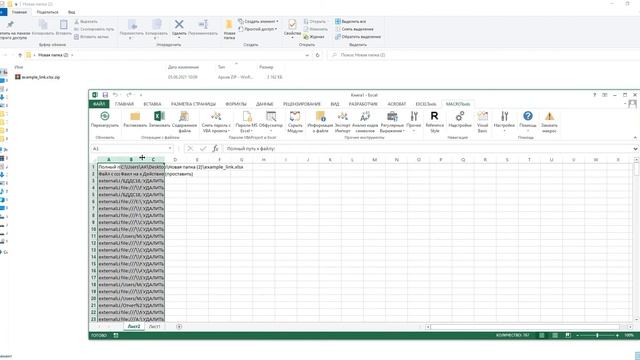Click Заявить warning triangle icon

pyautogui.click(x=549, y=116)
